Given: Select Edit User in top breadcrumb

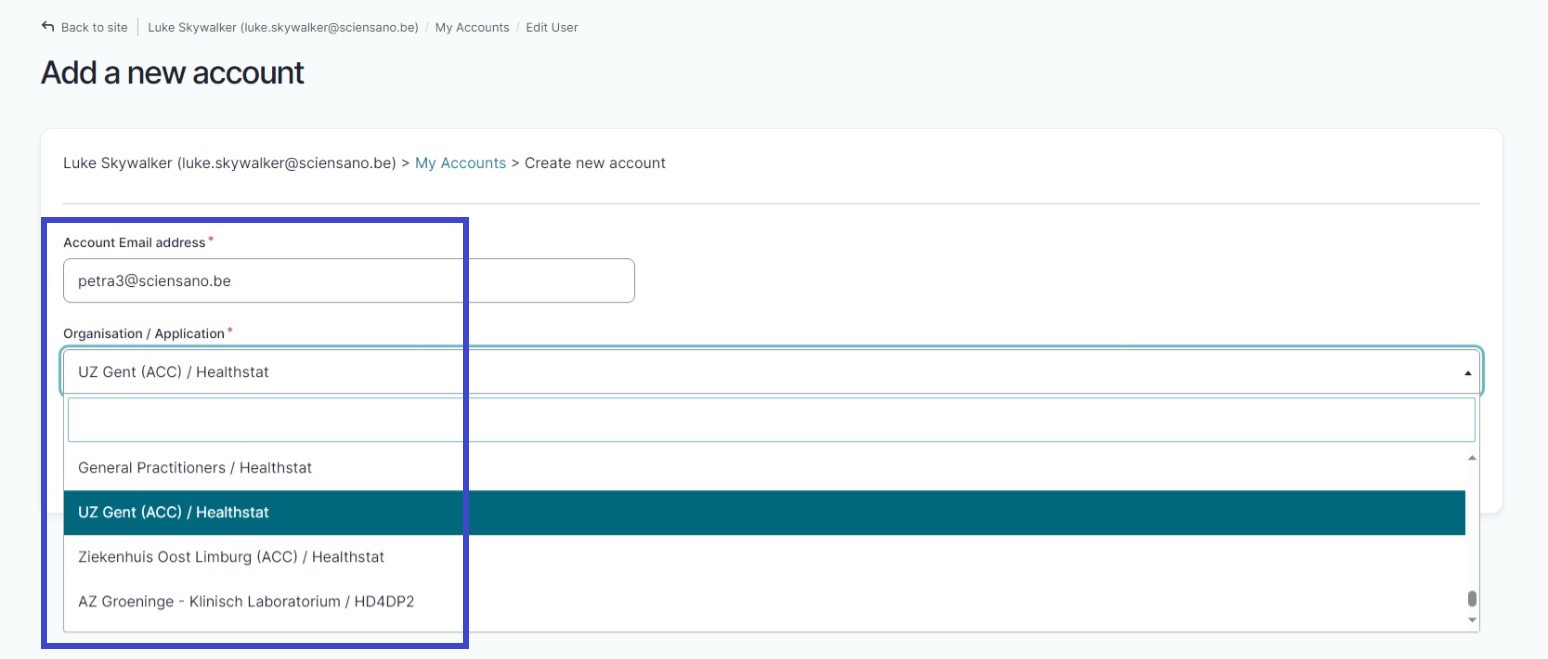Looking at the screenshot, I should (x=552, y=28).
